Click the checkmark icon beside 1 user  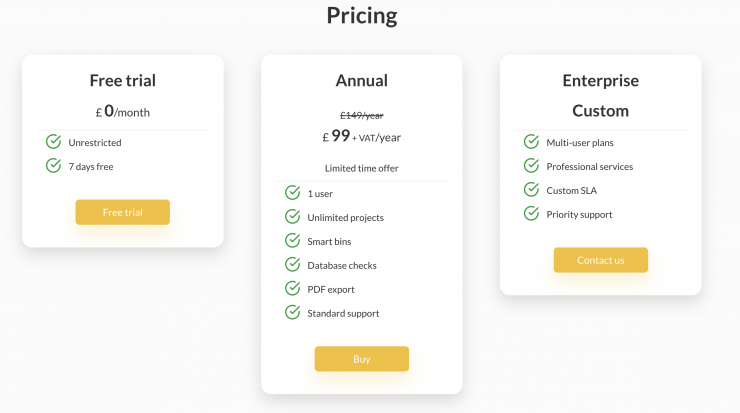click(x=293, y=193)
